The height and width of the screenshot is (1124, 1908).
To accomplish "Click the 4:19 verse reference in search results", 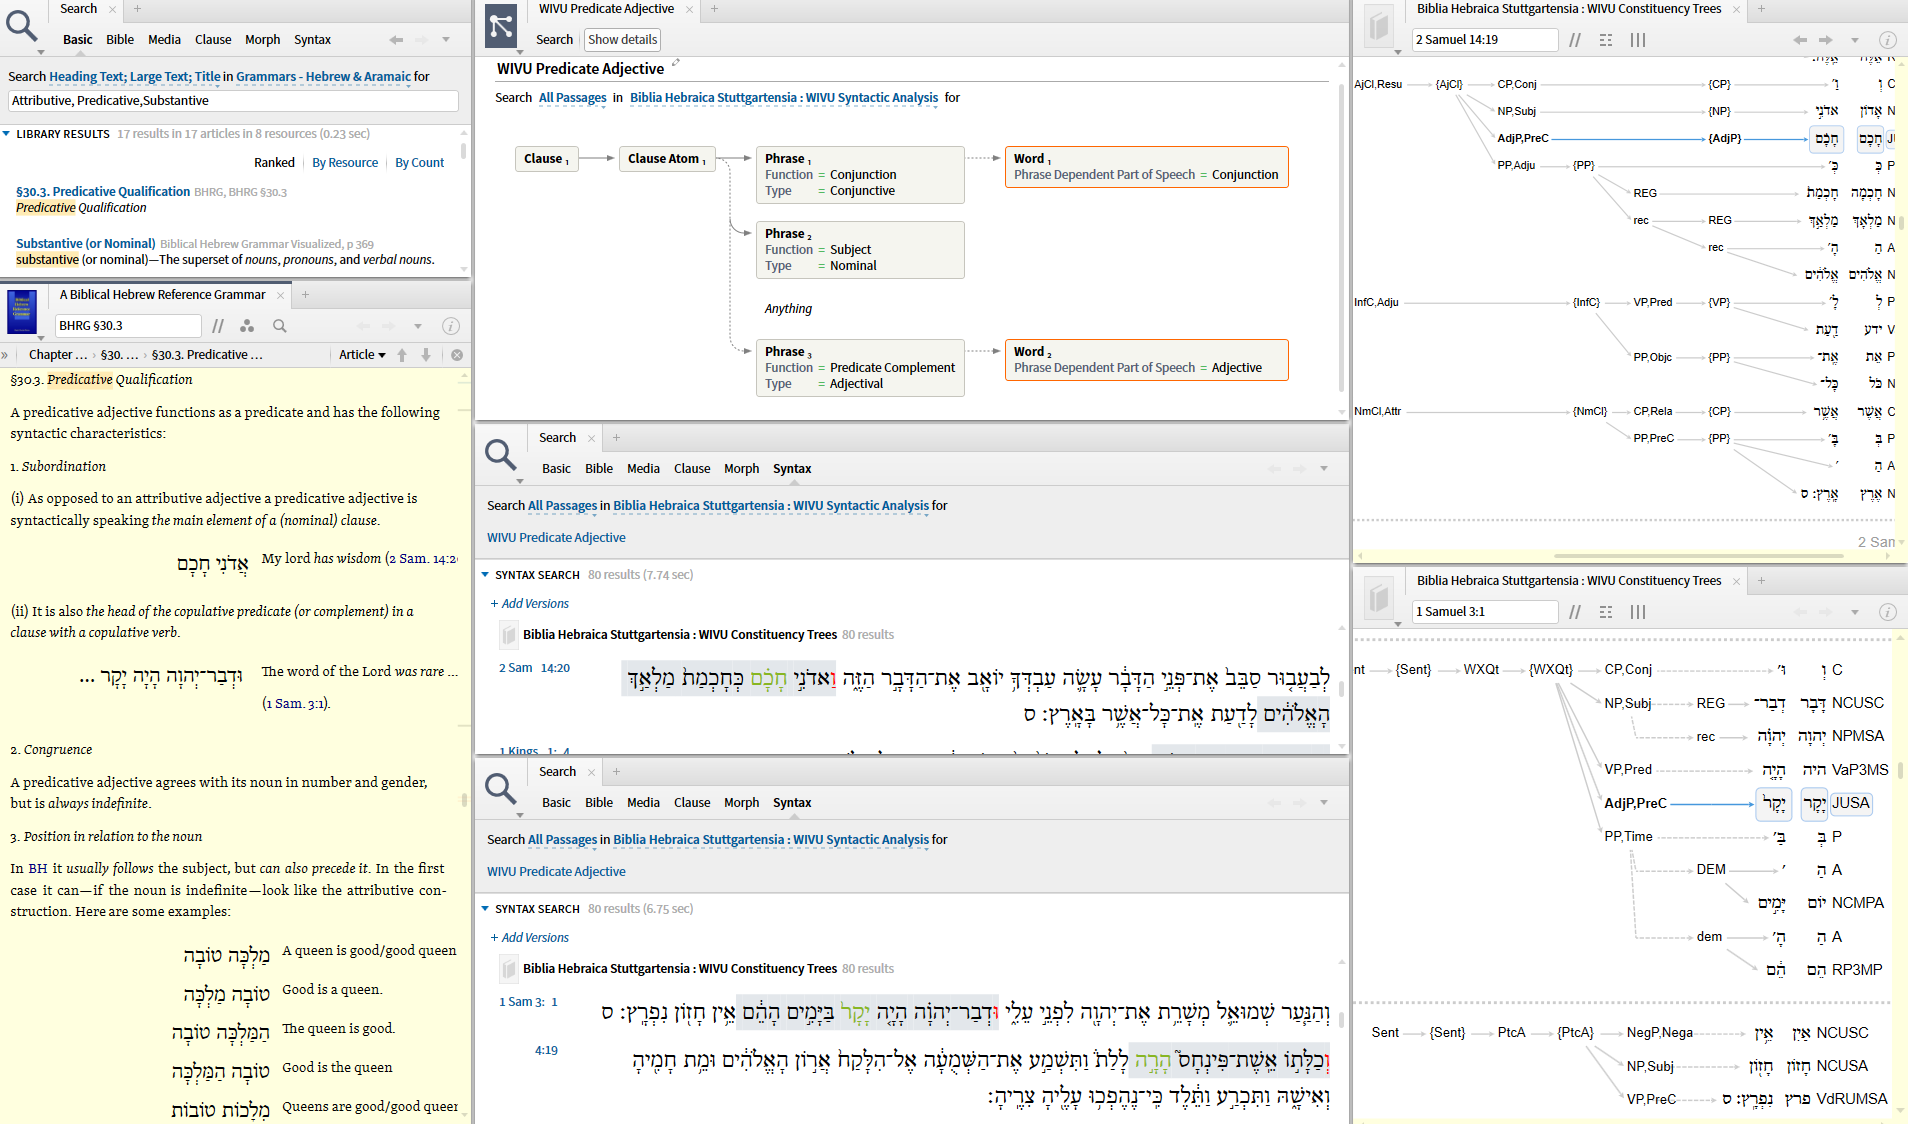I will 546,1051.
